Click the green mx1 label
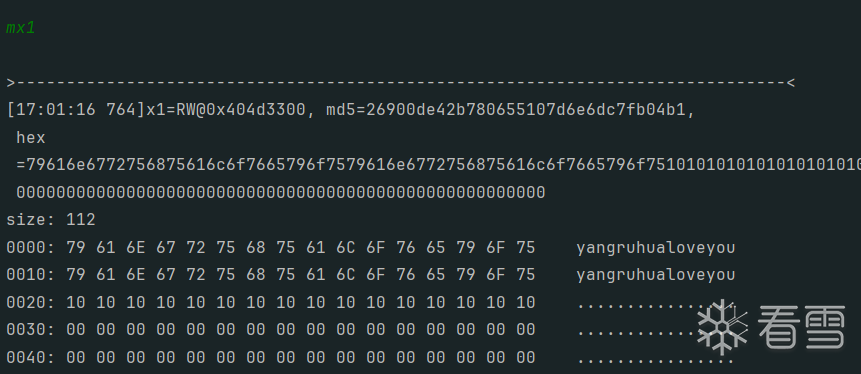Viewport: 861px width, 374px height. click(21, 28)
